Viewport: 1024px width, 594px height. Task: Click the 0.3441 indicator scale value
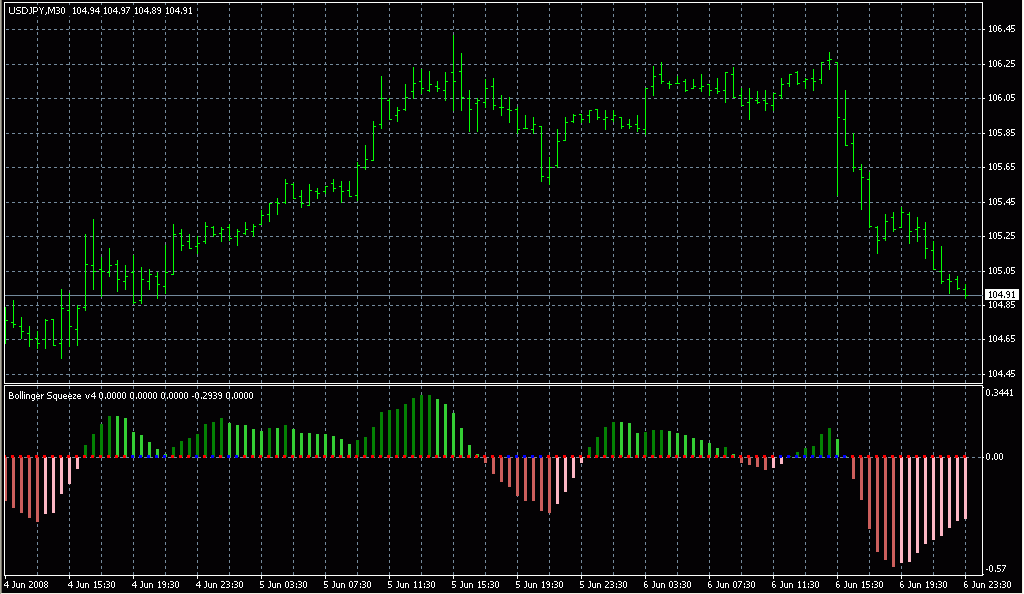1002,393
